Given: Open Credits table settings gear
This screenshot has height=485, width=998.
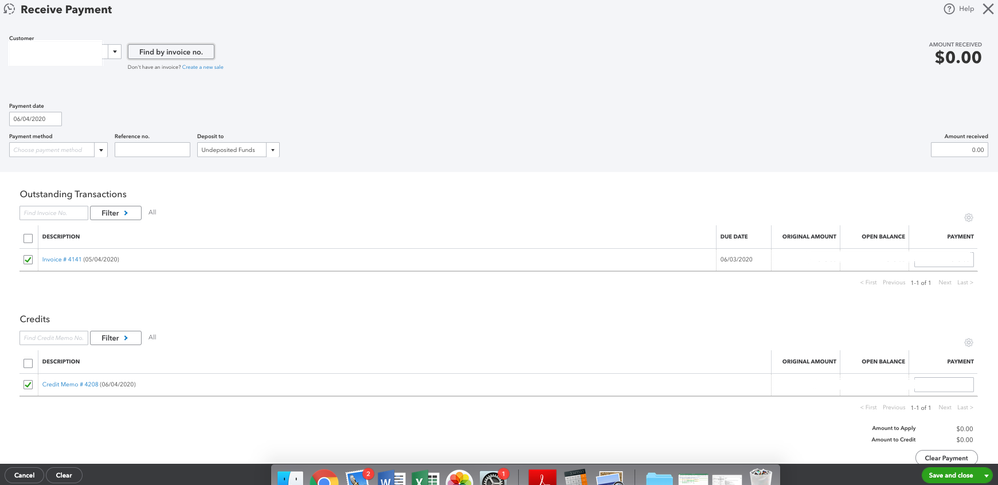Looking at the screenshot, I should click(x=968, y=342).
